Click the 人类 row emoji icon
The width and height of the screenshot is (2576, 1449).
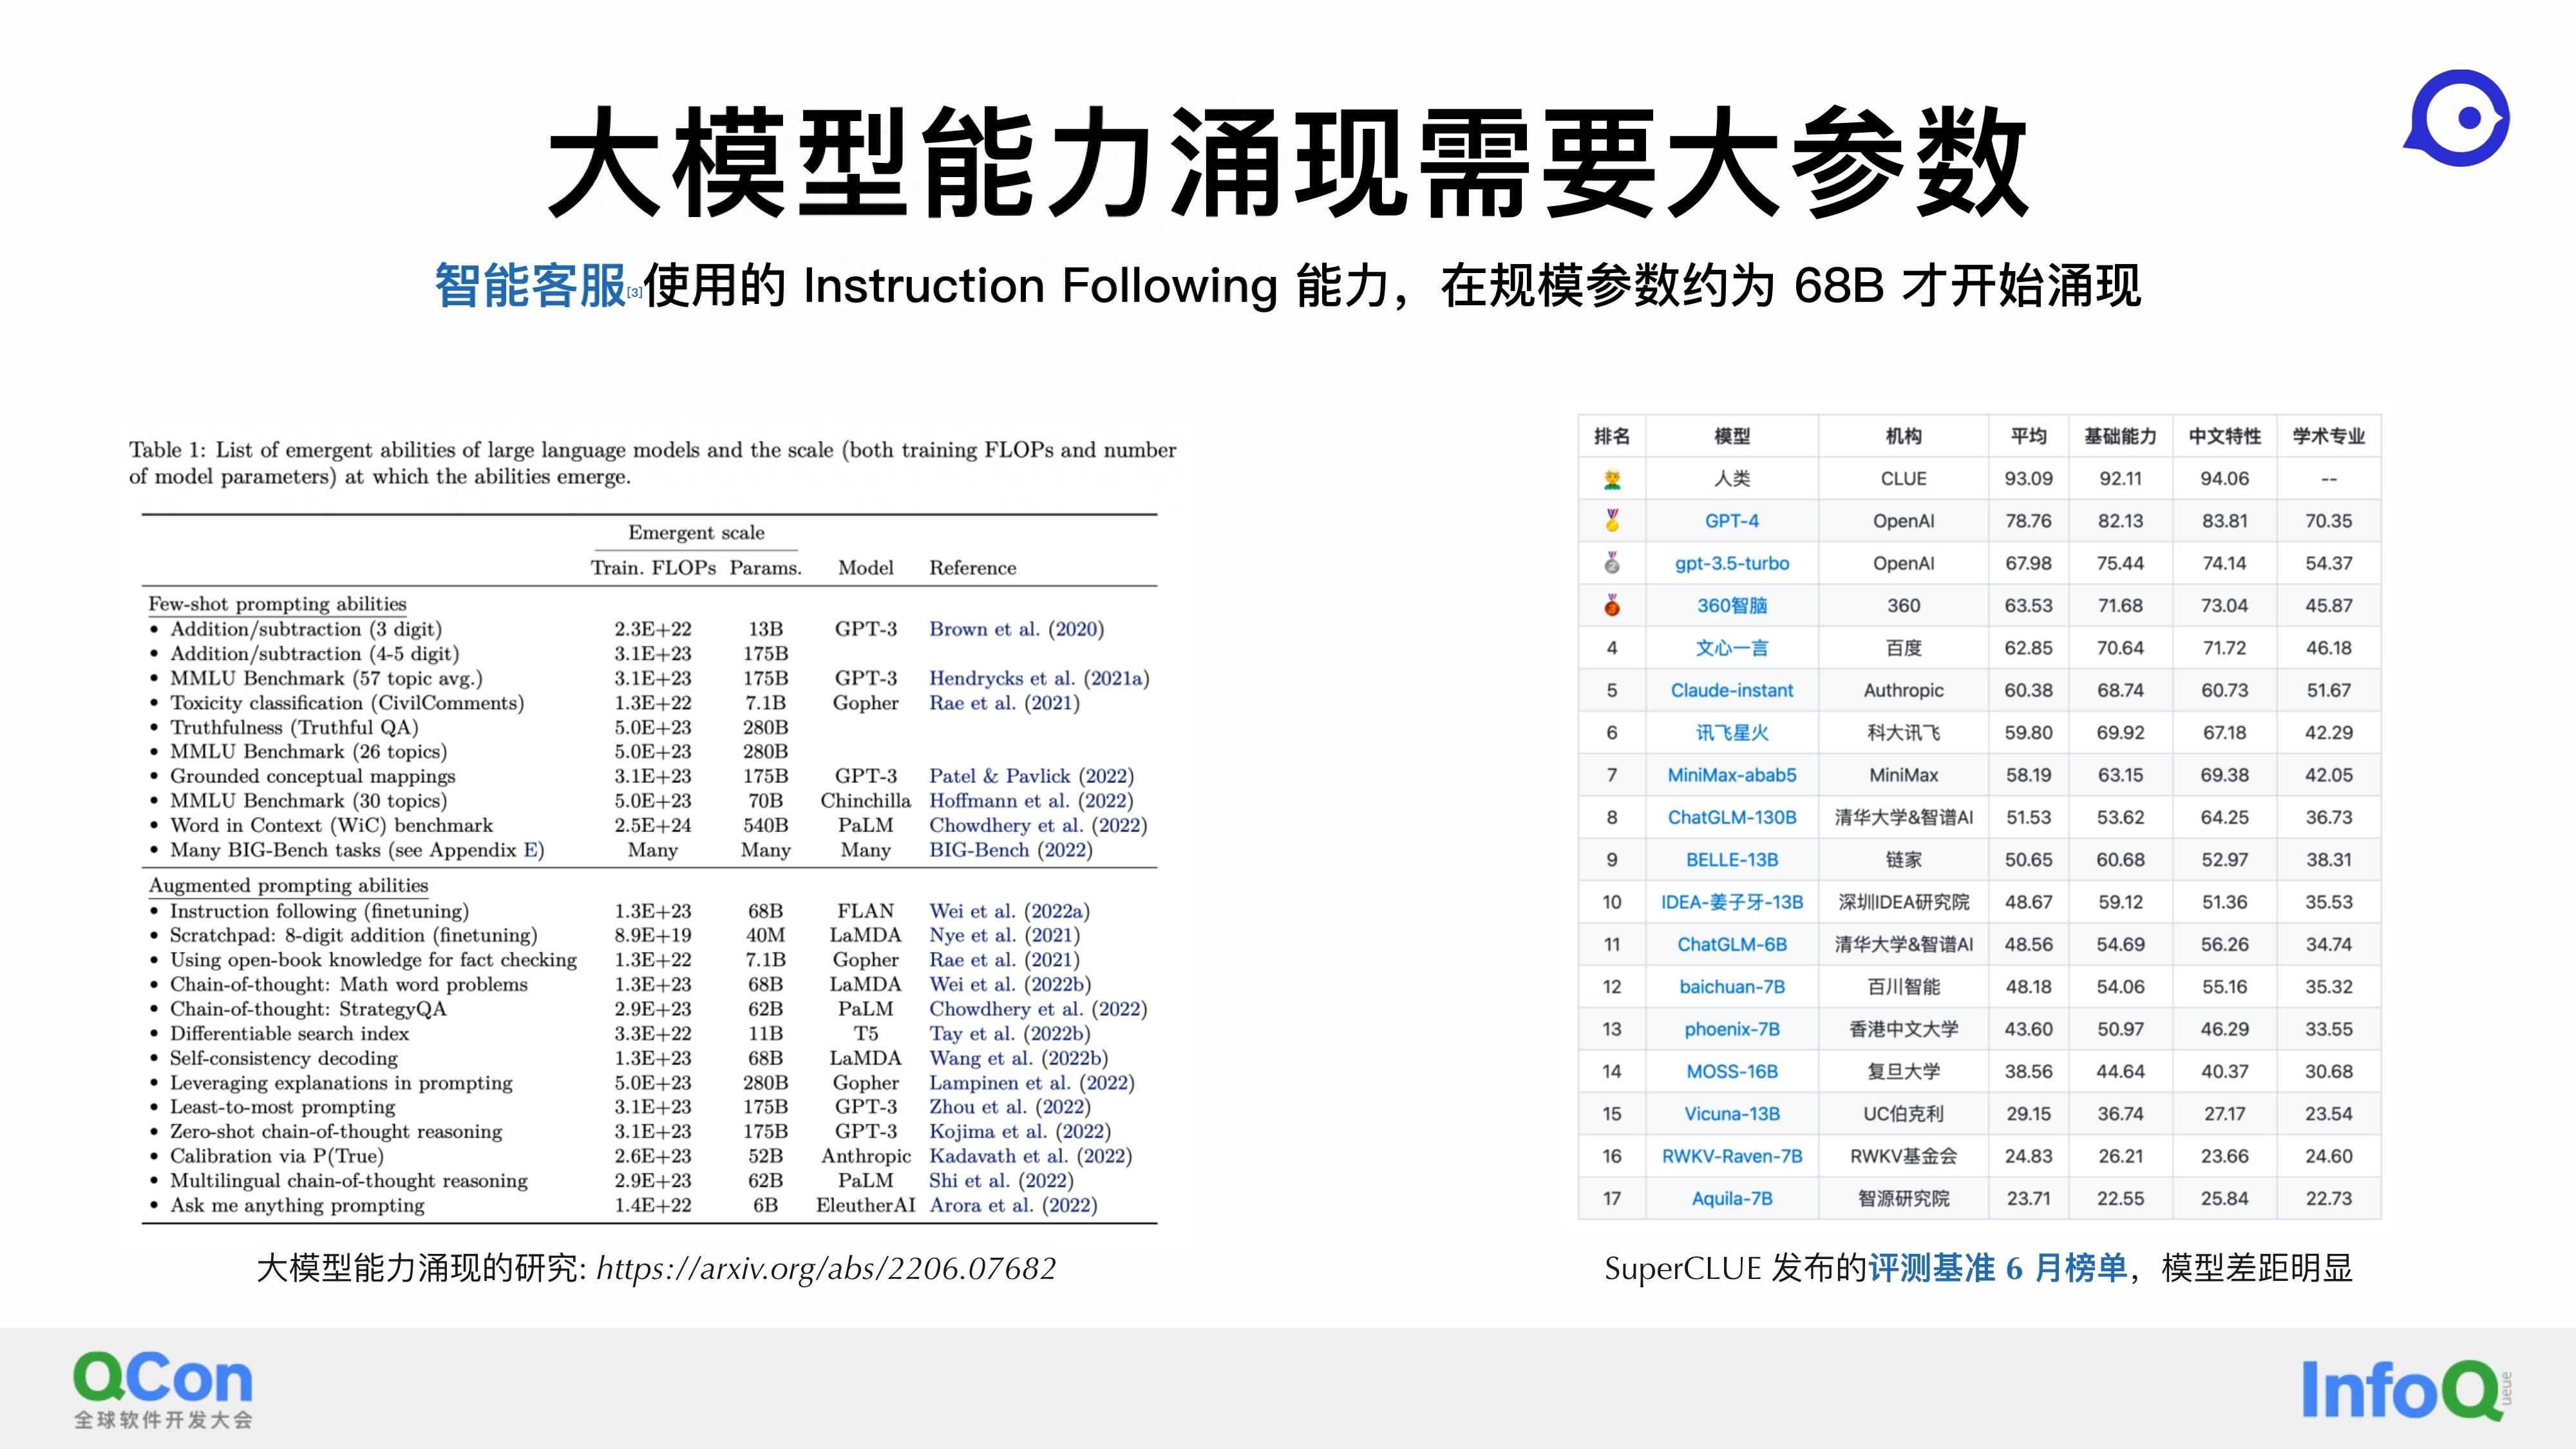coord(1612,479)
